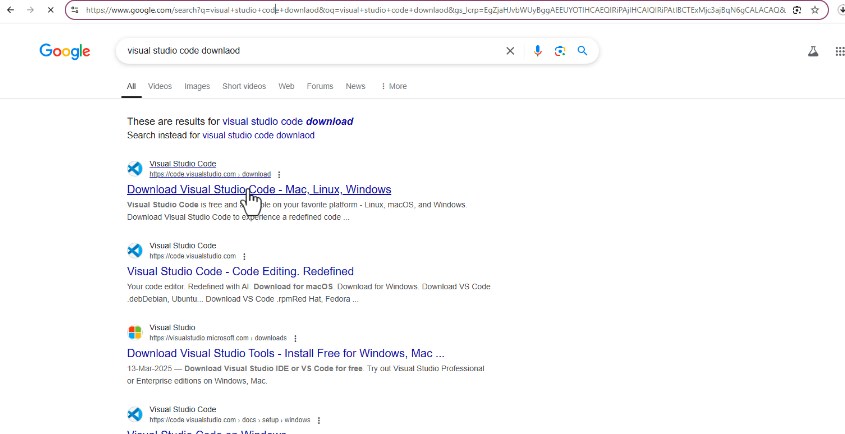Start voice search with microphone icon

pos(537,51)
